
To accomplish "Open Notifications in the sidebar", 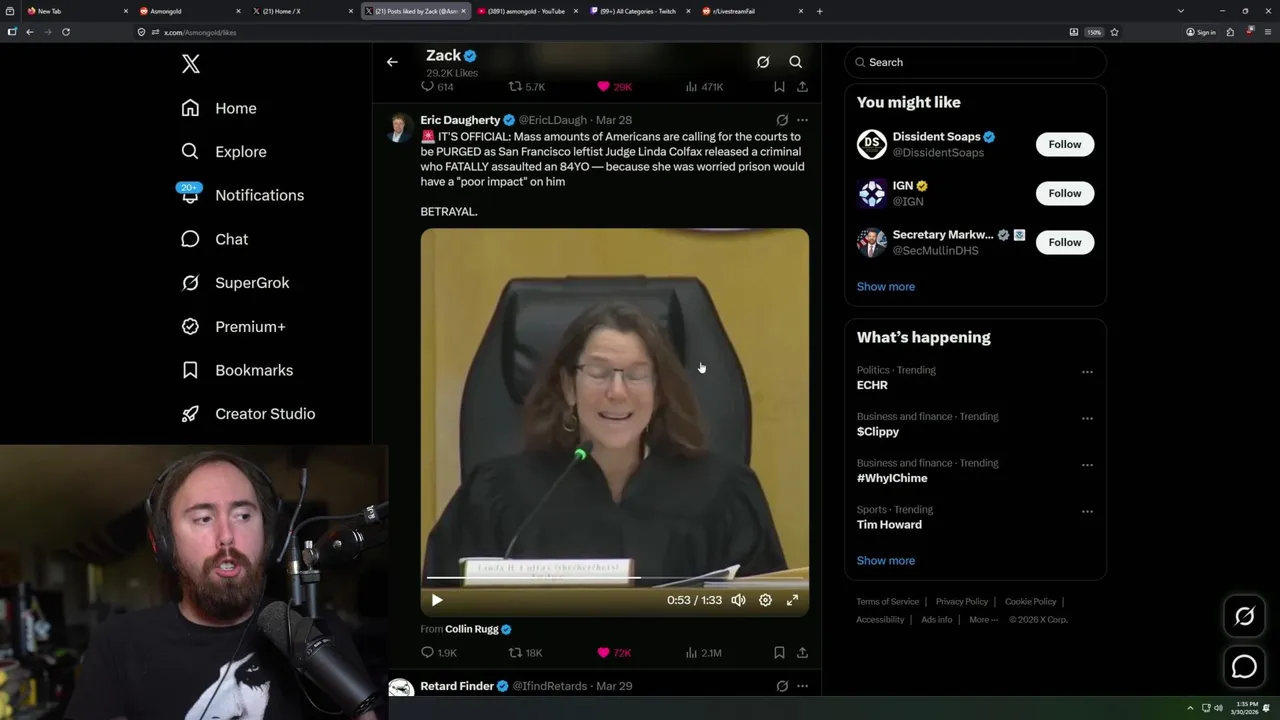I will [x=241, y=195].
